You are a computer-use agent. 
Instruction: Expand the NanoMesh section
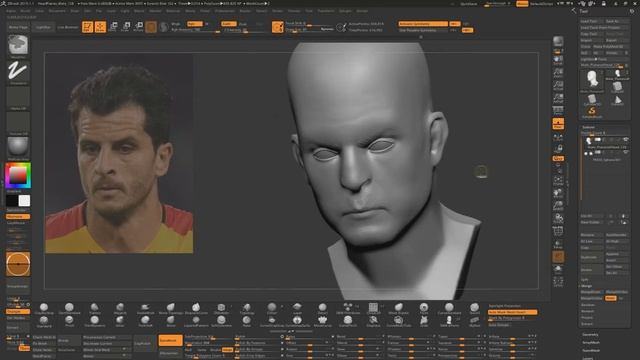tap(591, 350)
